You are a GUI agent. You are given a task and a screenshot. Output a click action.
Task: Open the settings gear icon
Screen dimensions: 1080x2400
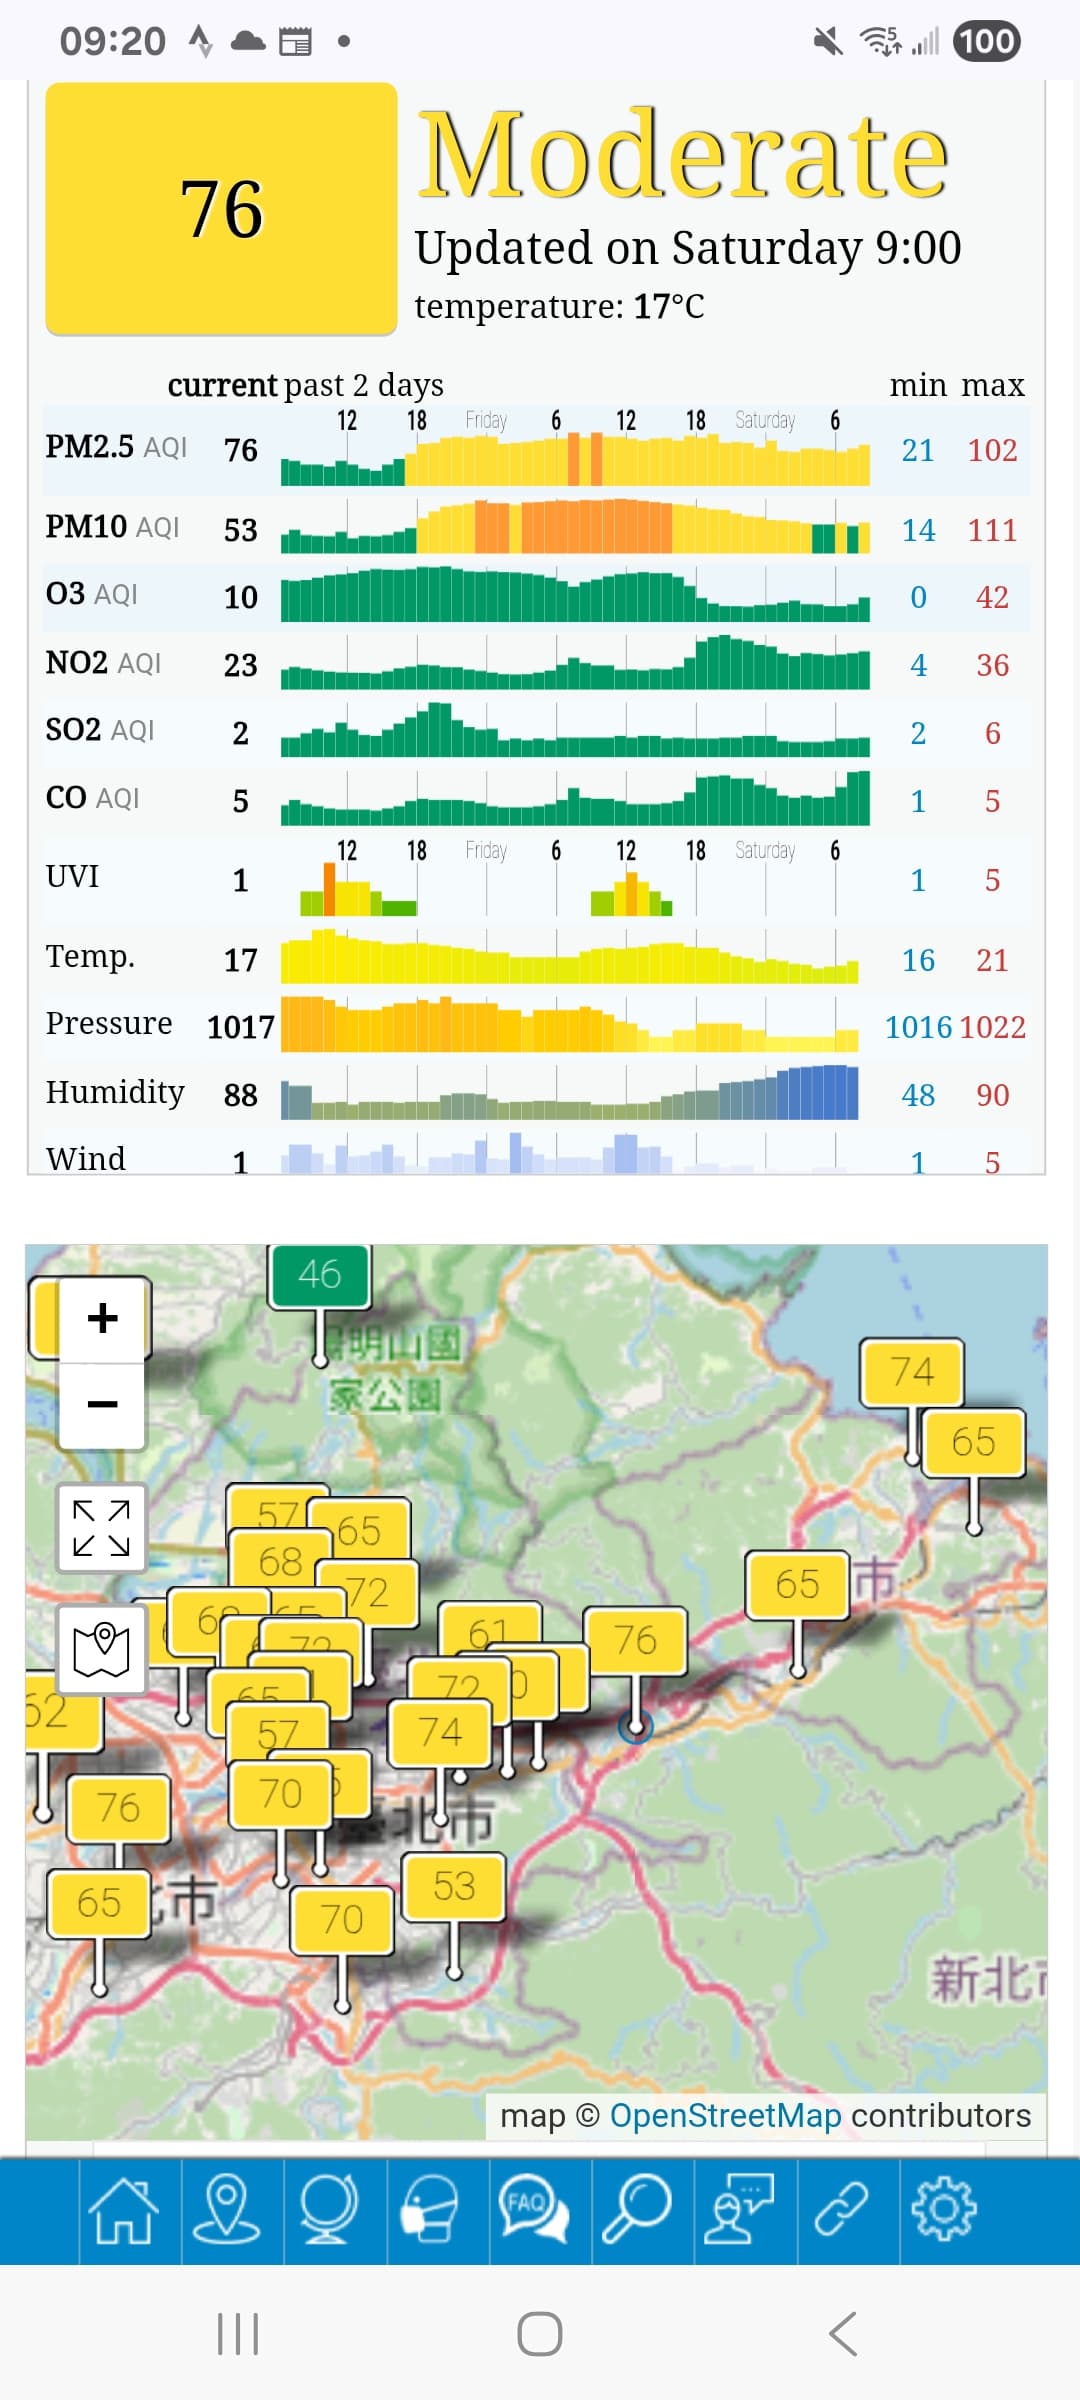click(x=944, y=2210)
